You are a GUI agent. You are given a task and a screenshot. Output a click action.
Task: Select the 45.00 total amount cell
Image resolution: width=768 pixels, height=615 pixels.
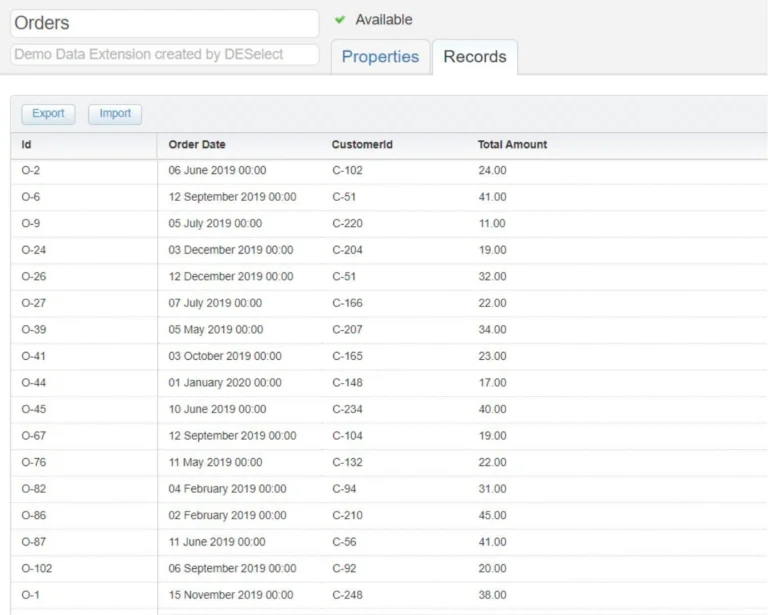pyautogui.click(x=492, y=516)
